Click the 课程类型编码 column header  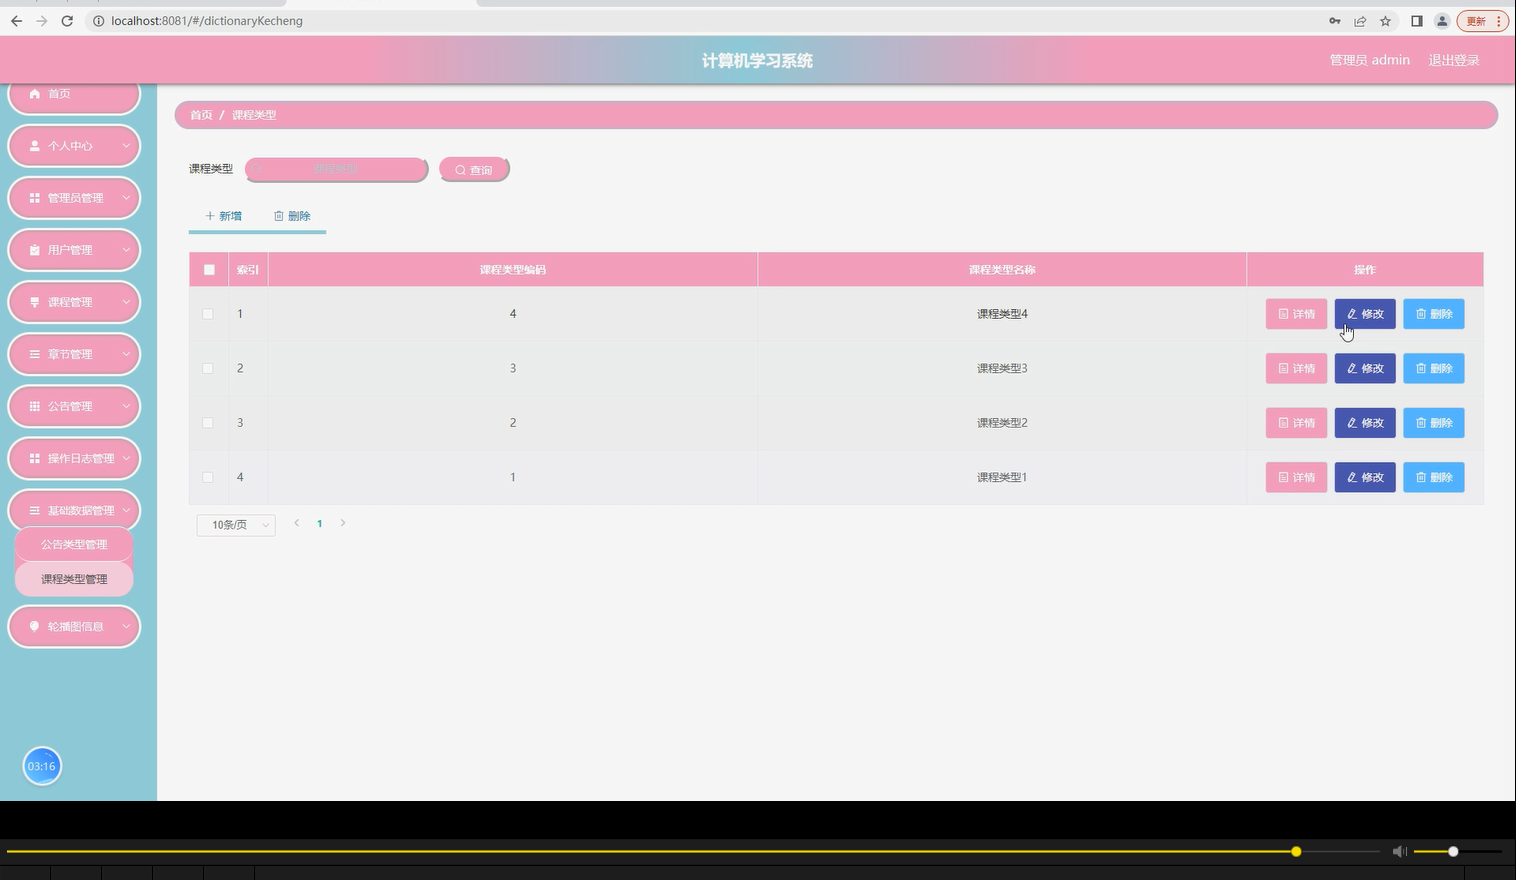[513, 270]
